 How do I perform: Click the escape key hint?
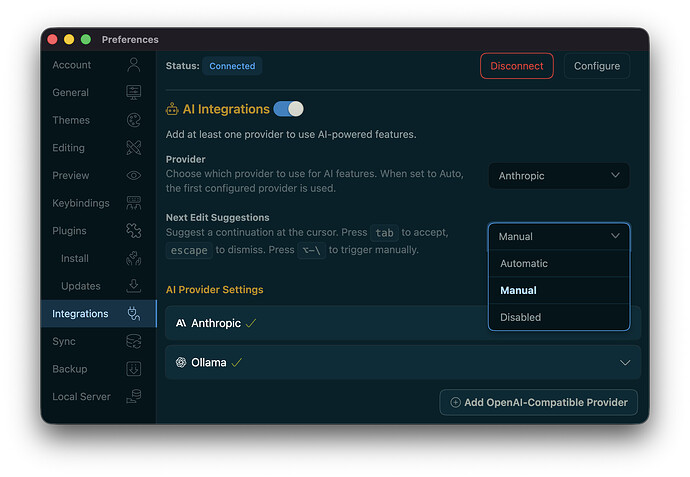pyautogui.click(x=189, y=250)
